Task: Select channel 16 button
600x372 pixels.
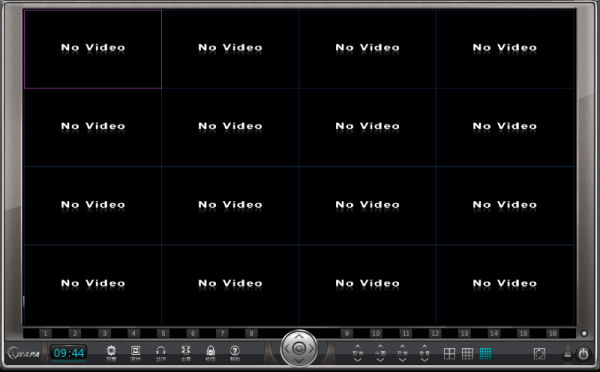Action: [553, 333]
